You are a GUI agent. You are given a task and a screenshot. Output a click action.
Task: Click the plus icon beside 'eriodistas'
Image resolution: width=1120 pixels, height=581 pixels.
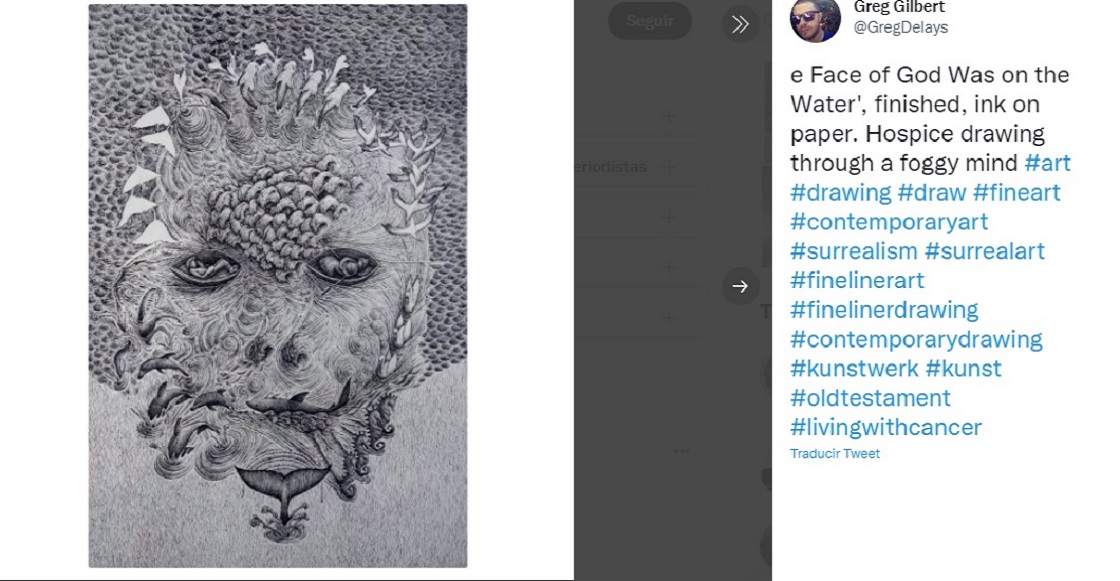(668, 167)
